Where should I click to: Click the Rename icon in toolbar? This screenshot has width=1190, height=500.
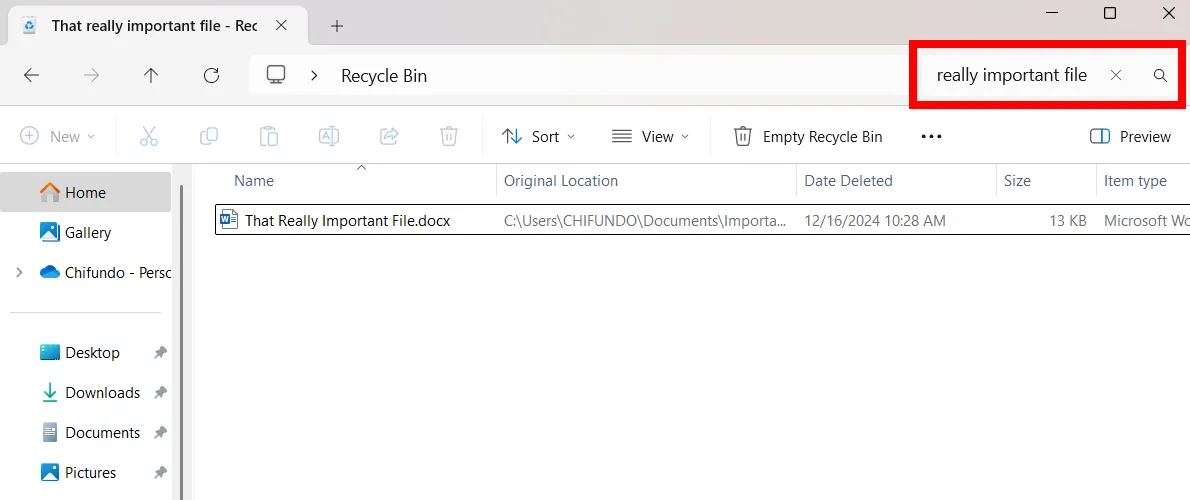329,137
